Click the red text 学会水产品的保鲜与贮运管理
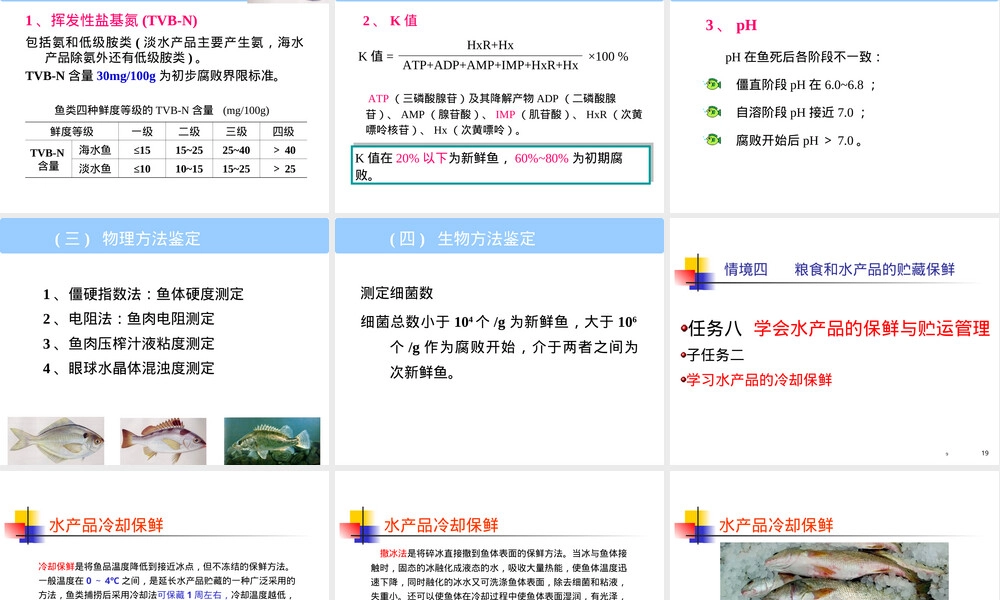This screenshot has width=1000, height=600. (x=872, y=328)
